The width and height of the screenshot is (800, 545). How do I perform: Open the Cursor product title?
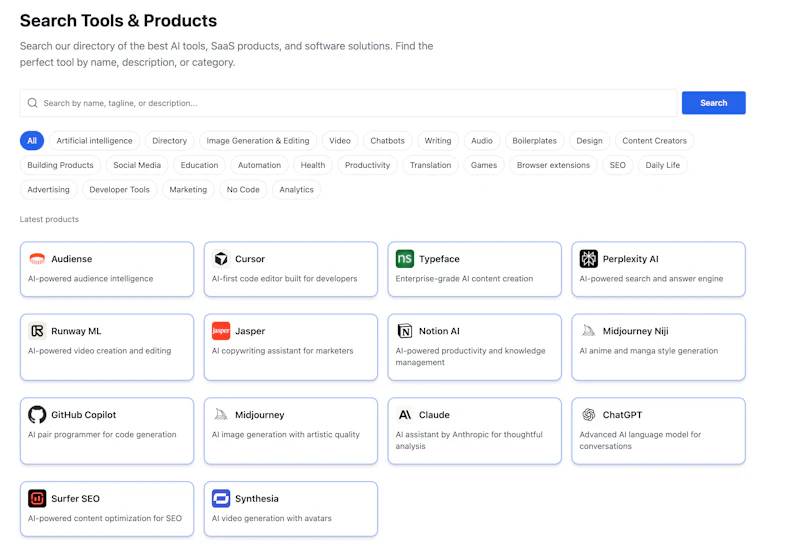(x=250, y=259)
